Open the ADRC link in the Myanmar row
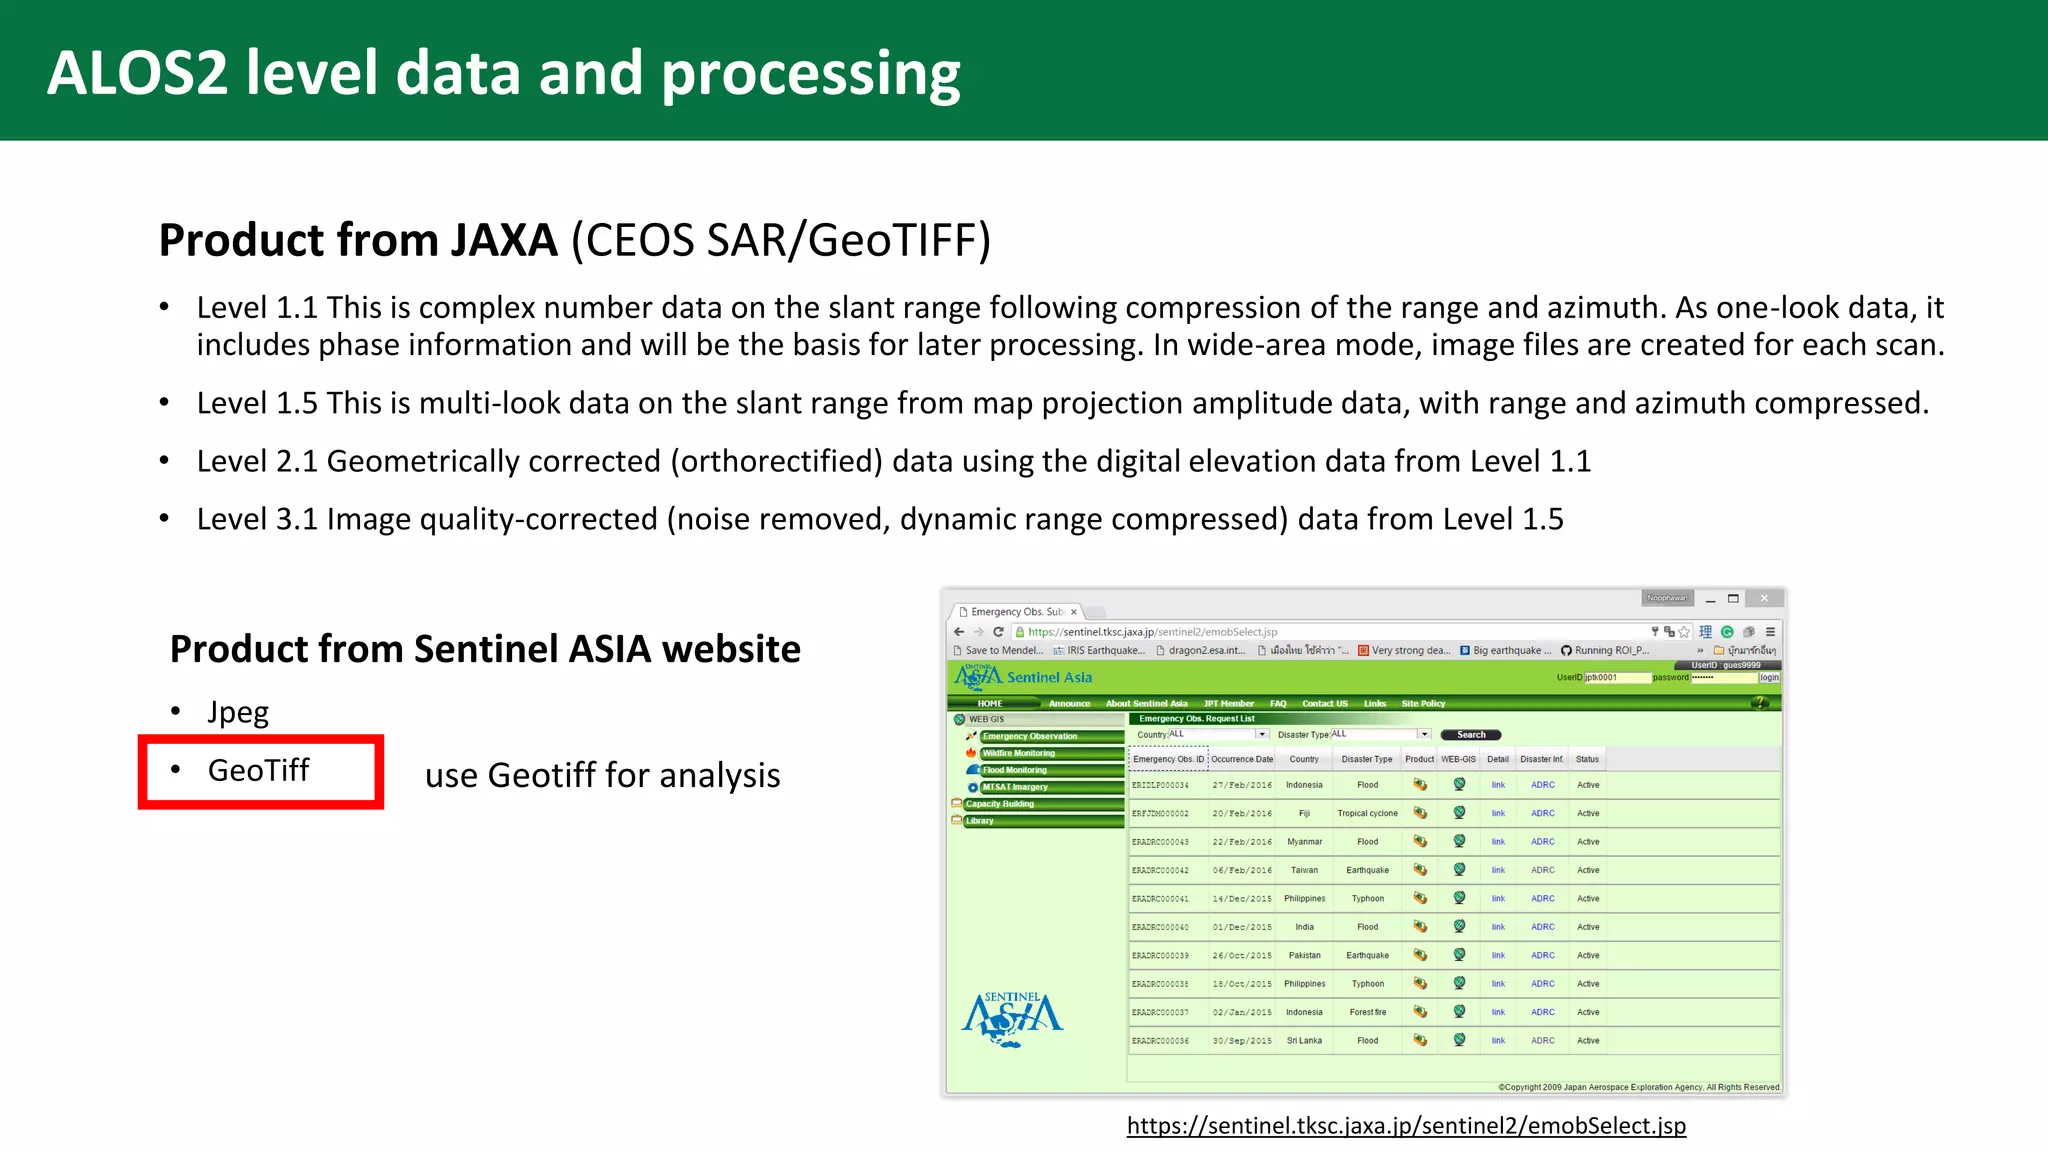 [x=1542, y=842]
